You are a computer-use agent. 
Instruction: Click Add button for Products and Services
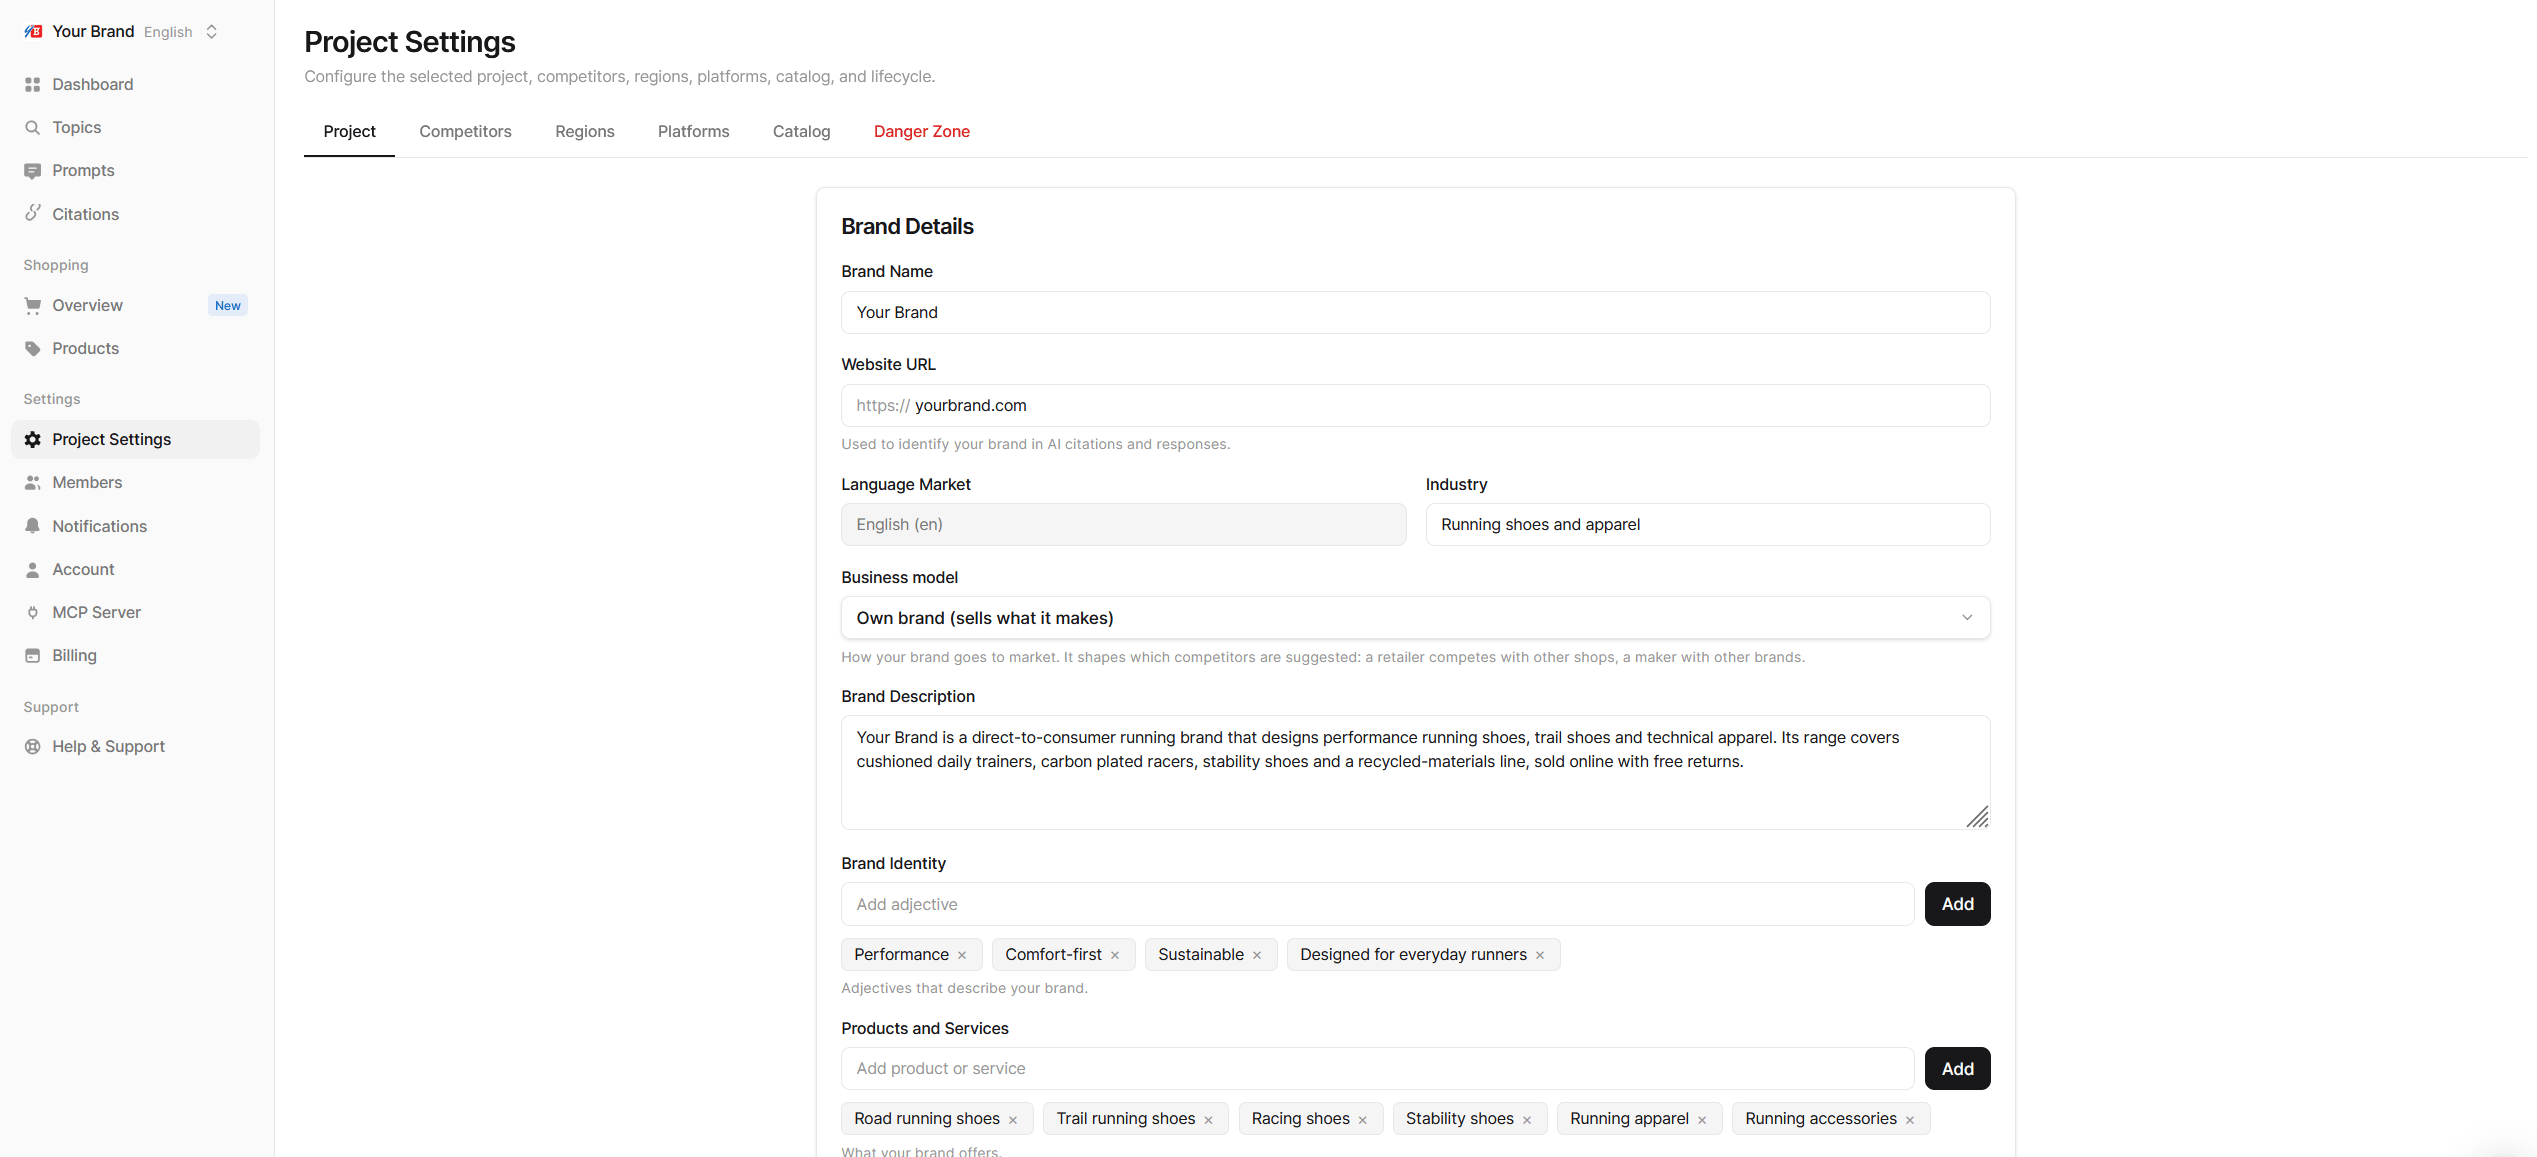pyautogui.click(x=1957, y=1069)
